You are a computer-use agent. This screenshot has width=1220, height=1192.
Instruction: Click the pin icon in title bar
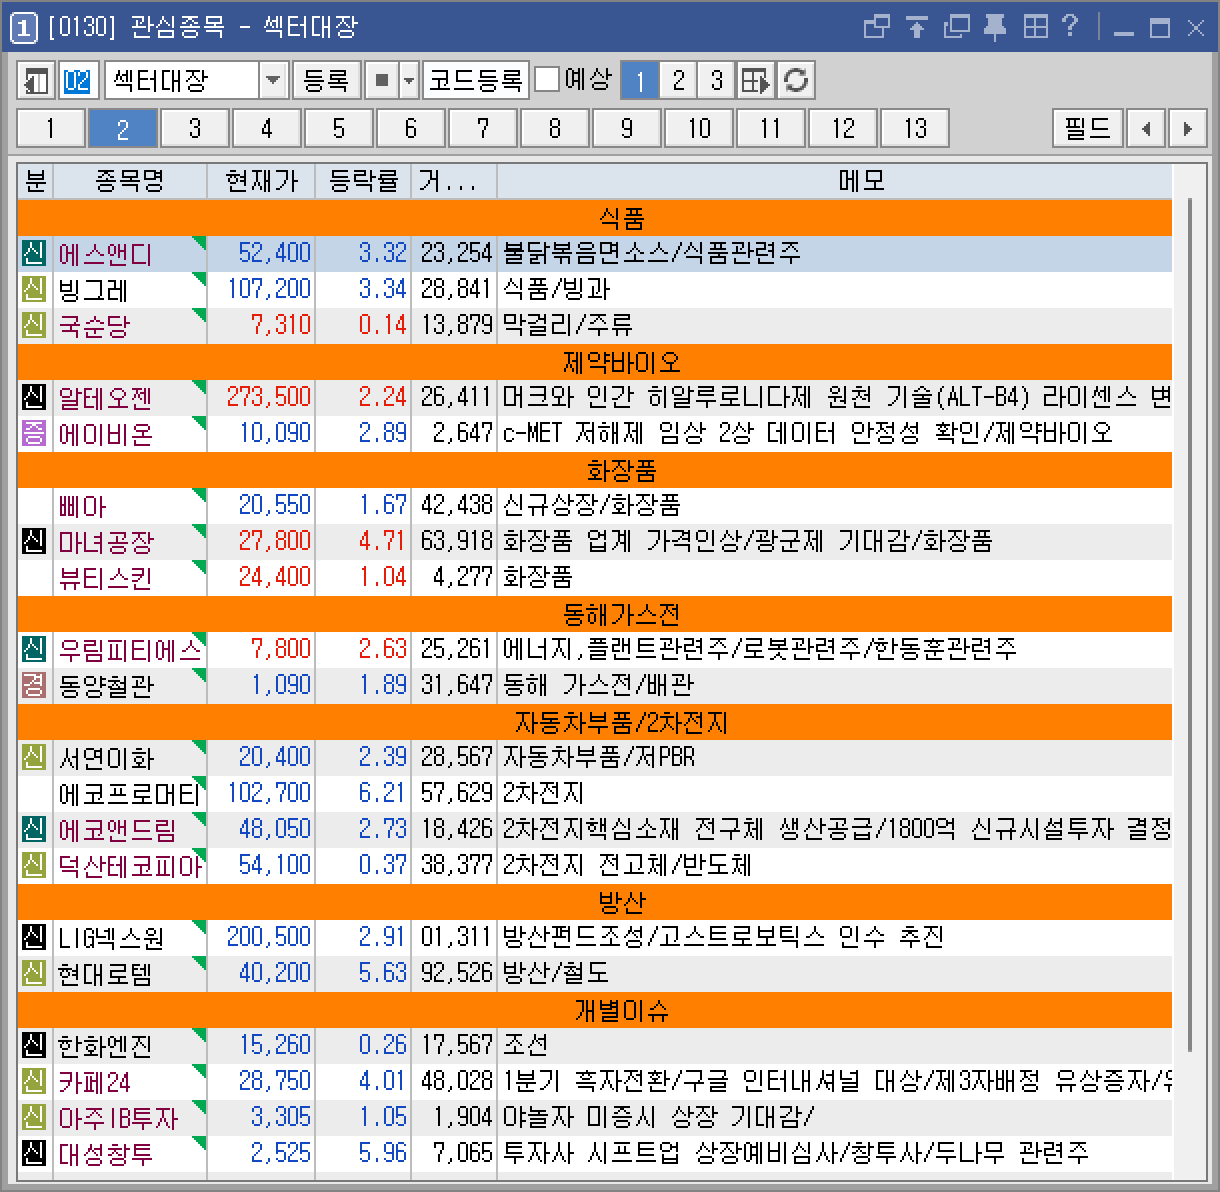click(x=995, y=27)
